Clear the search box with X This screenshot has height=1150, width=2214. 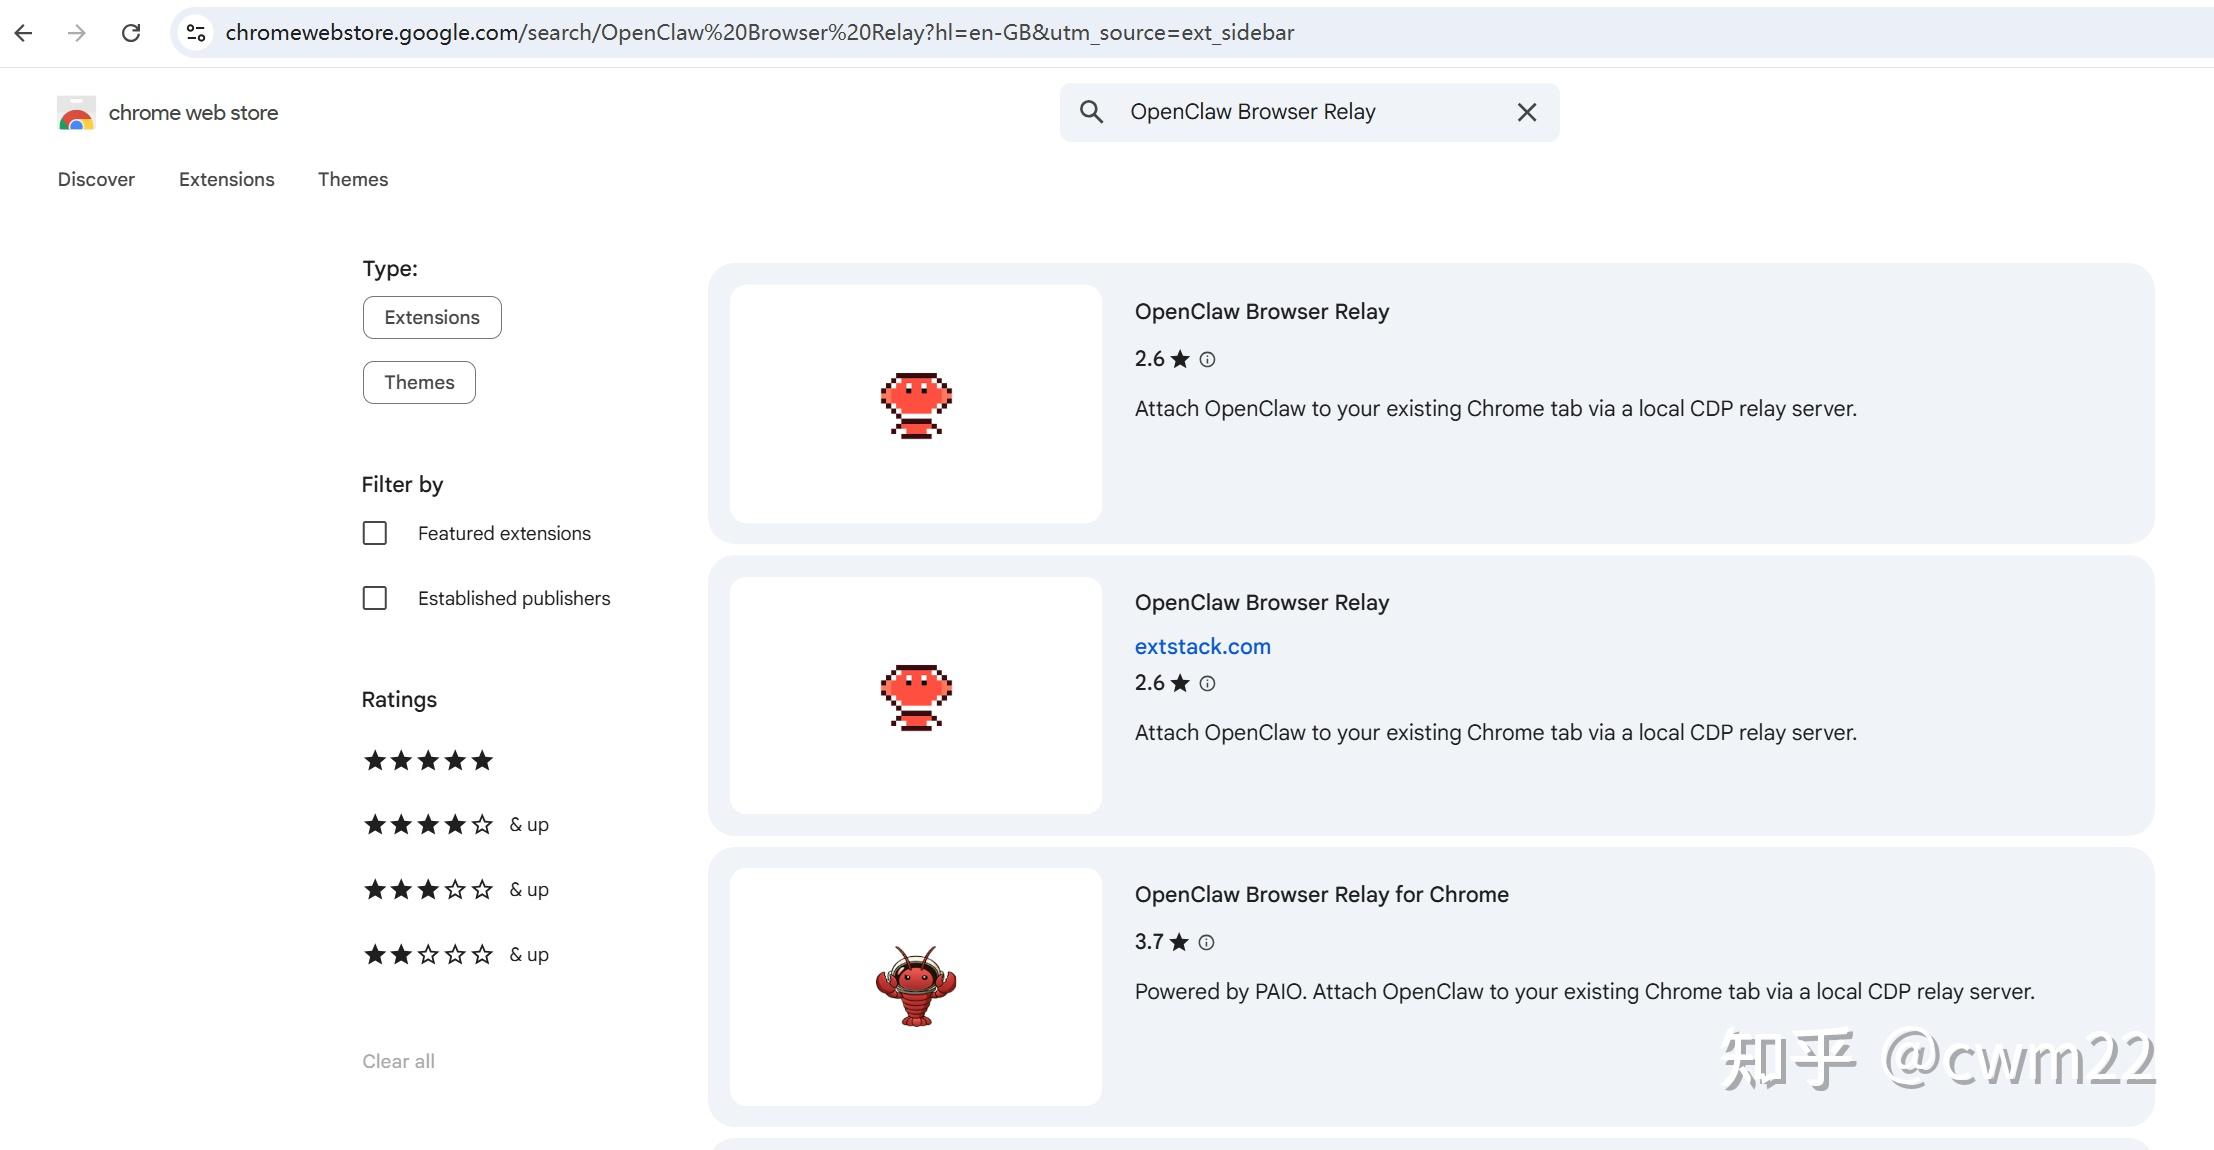tap(1526, 112)
